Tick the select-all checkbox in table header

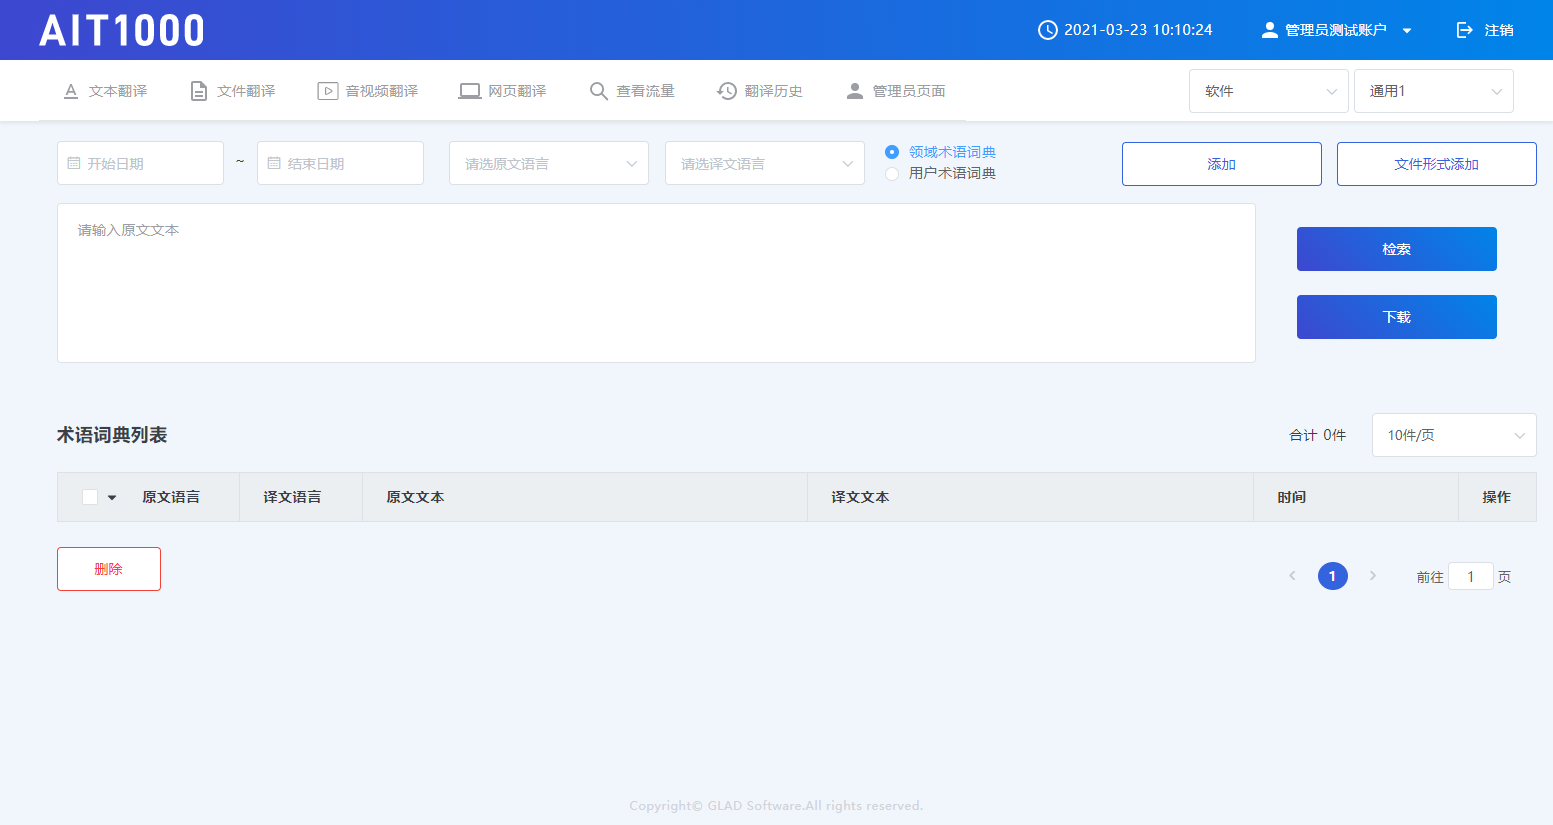click(90, 497)
